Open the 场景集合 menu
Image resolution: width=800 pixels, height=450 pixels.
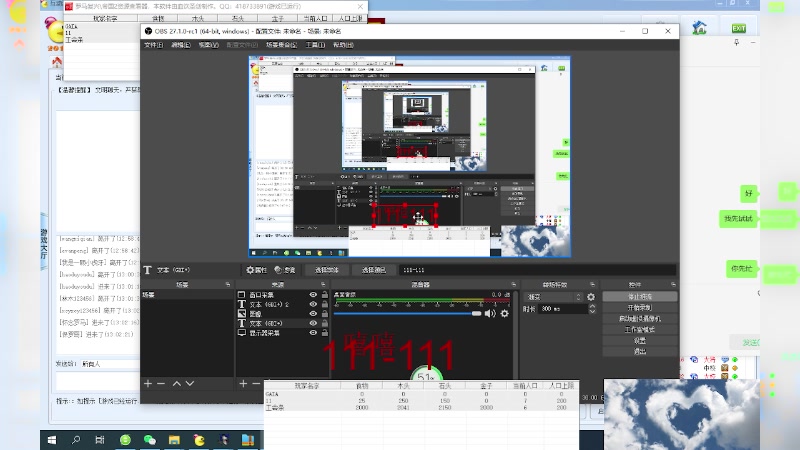pos(281,45)
